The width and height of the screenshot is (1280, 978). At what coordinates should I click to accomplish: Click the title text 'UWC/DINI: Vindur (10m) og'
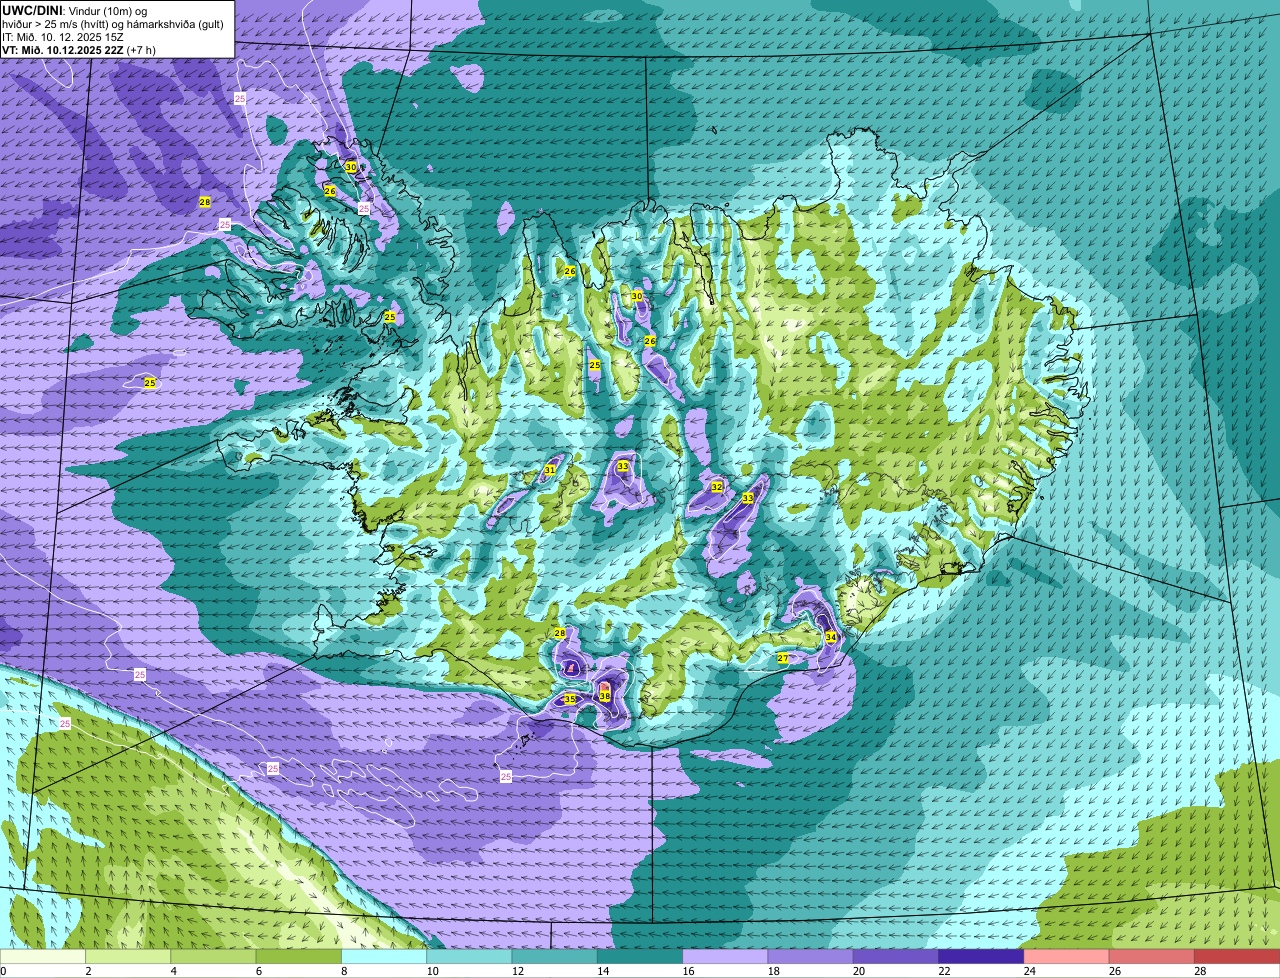coord(74,11)
